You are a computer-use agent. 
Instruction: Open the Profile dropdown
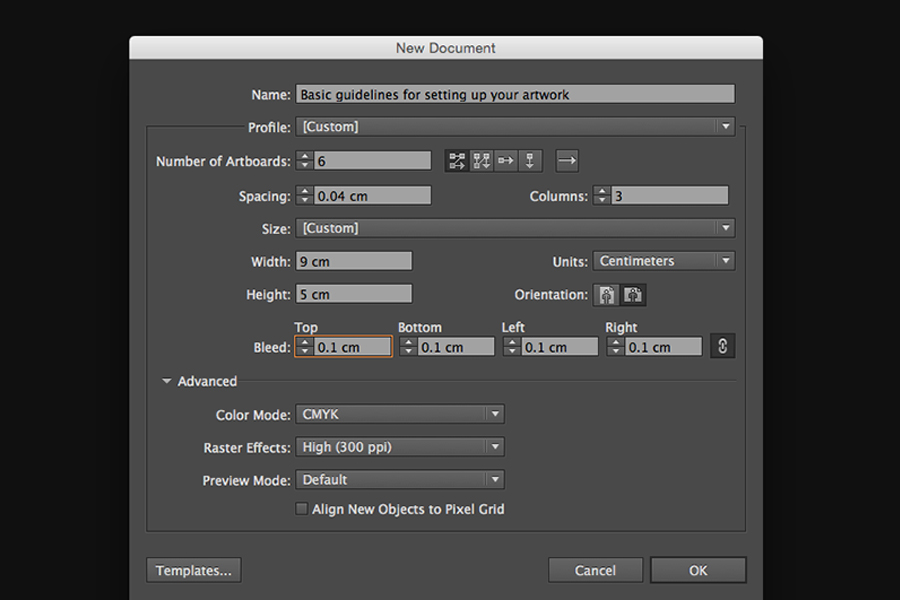[725, 126]
